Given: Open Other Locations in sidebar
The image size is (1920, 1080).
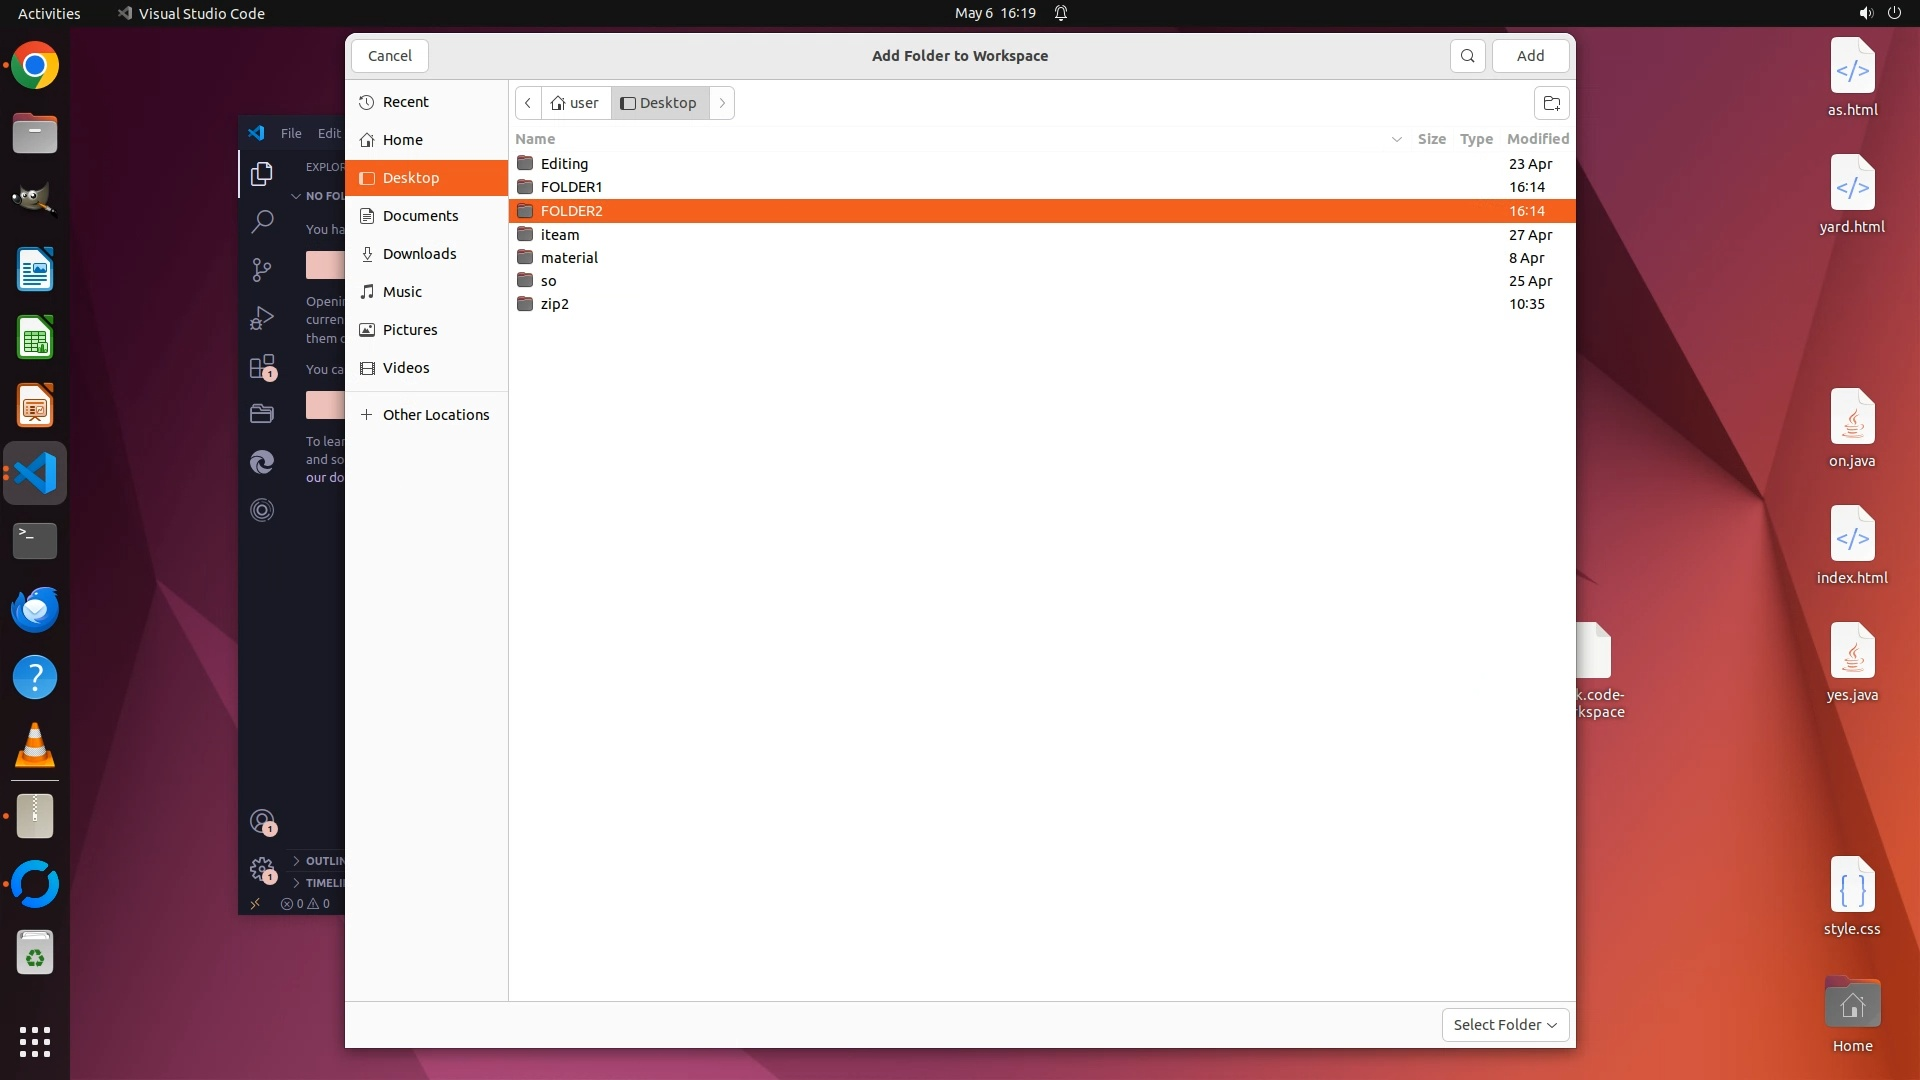Looking at the screenshot, I should (435, 415).
